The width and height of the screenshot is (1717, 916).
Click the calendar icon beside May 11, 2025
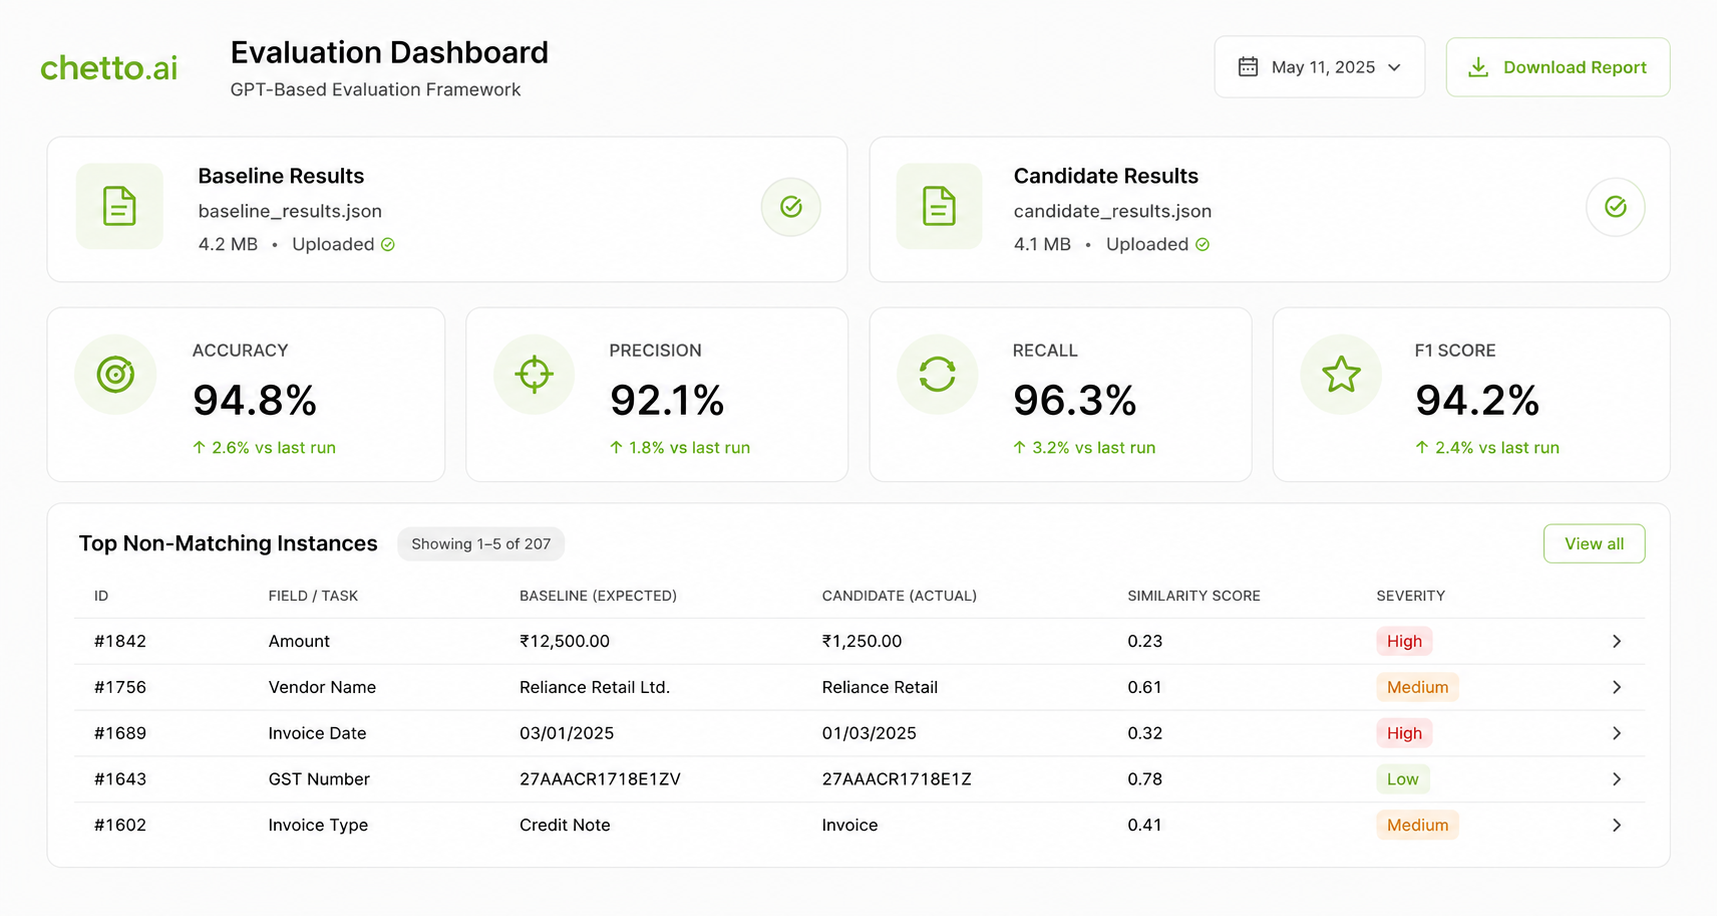[x=1248, y=67]
